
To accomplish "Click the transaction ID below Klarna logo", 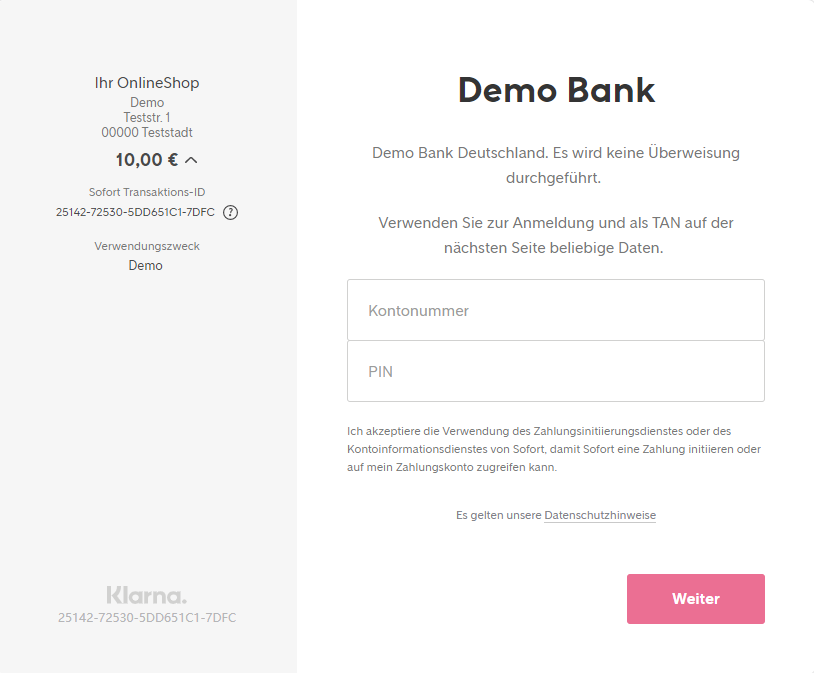I will tap(147, 618).
